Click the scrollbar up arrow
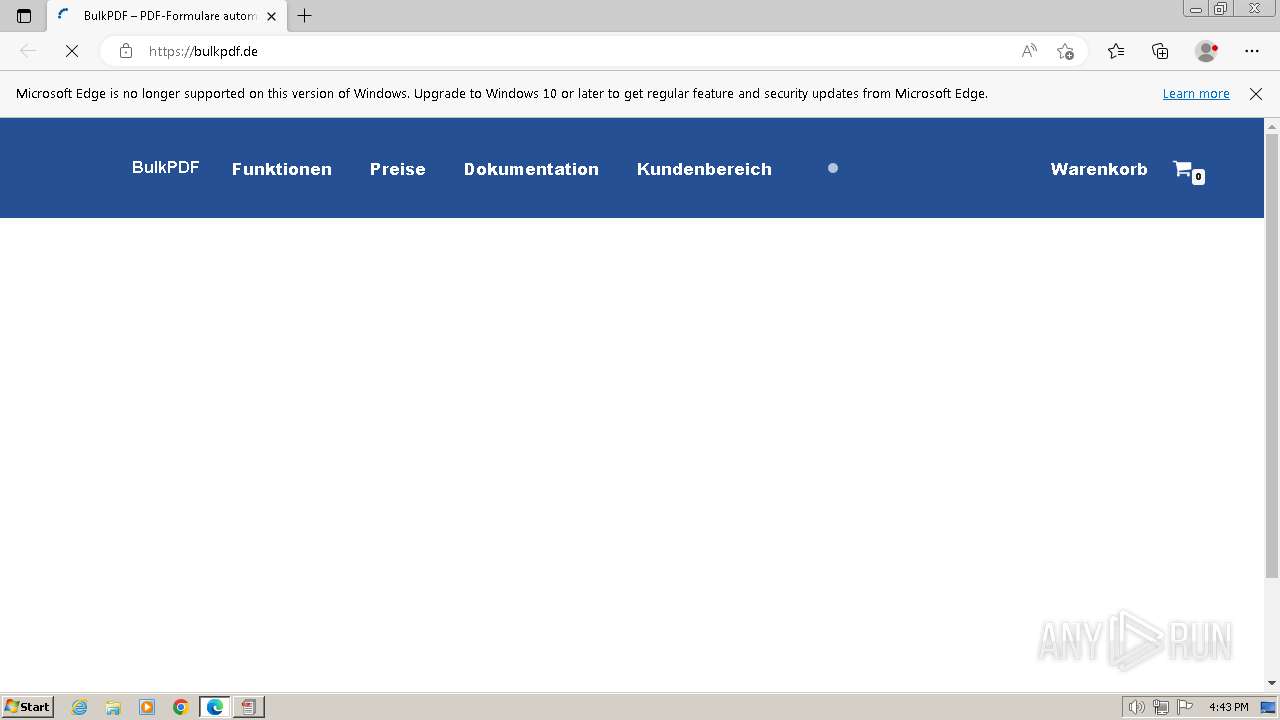This screenshot has height=720, width=1280. 1272,126
